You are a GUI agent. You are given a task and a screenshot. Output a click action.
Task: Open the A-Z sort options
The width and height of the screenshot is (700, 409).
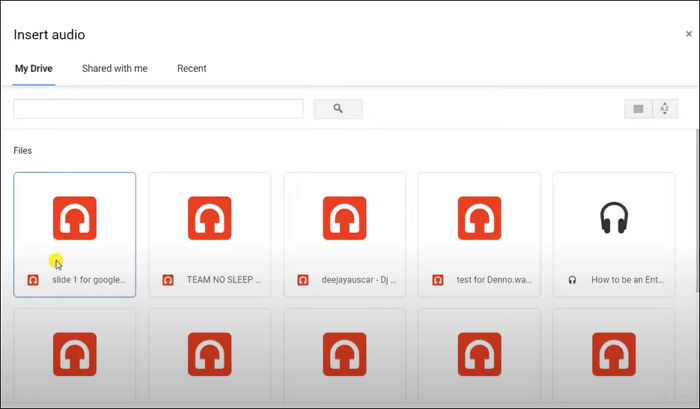[x=665, y=109]
